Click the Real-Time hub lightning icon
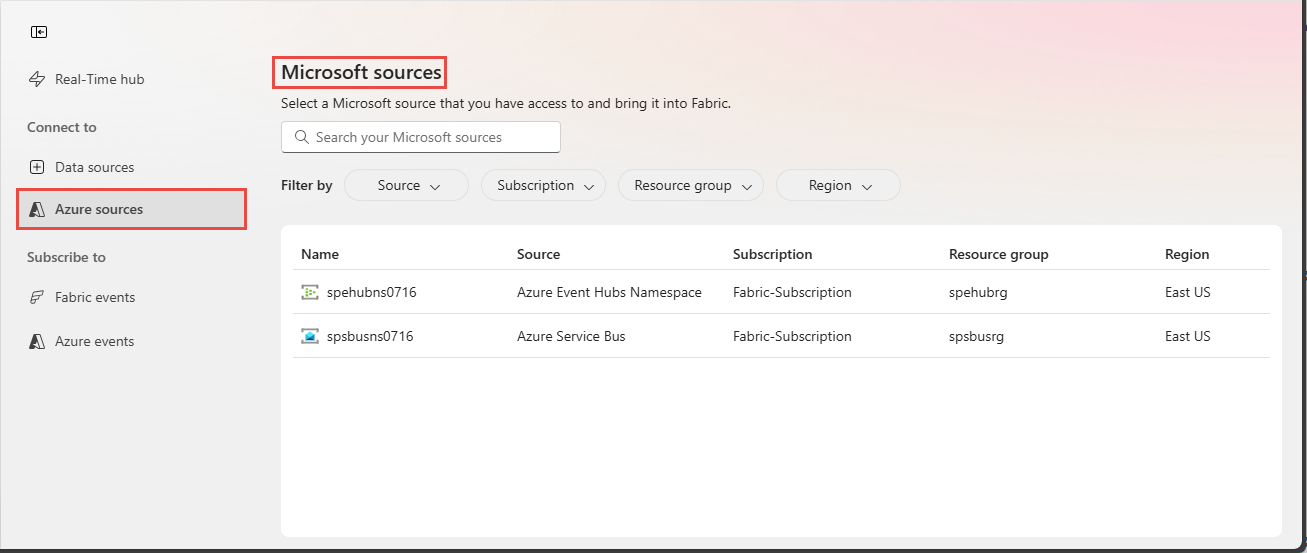The width and height of the screenshot is (1307, 553). point(37,79)
